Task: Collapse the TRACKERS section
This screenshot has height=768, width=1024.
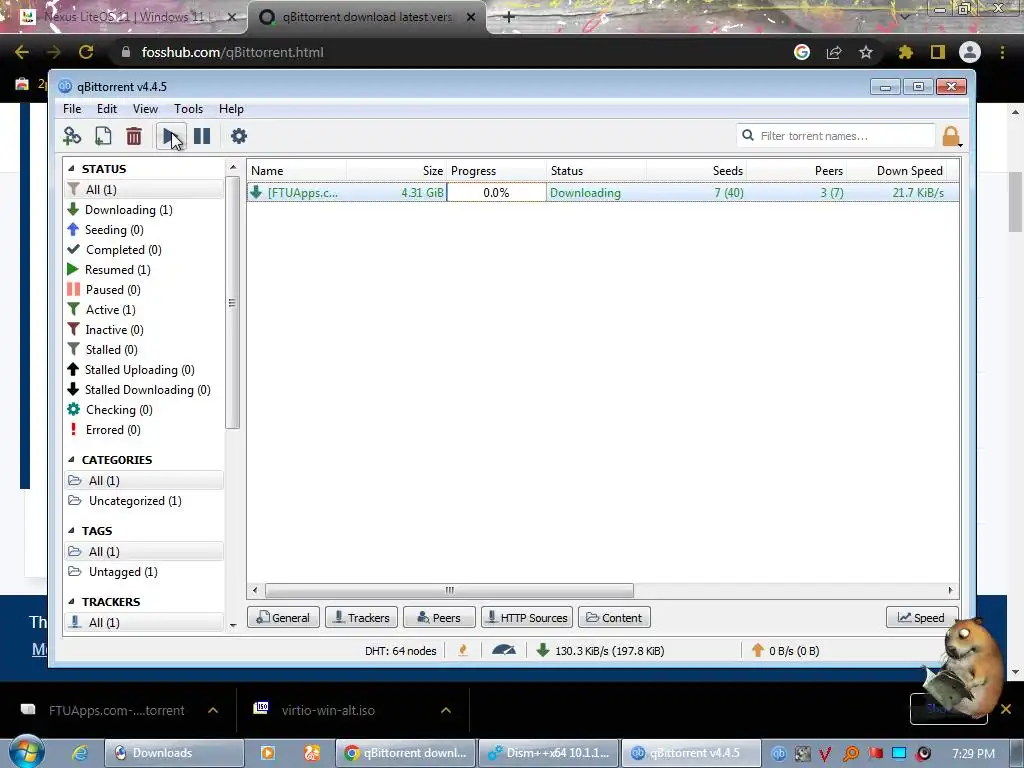Action: (72, 602)
